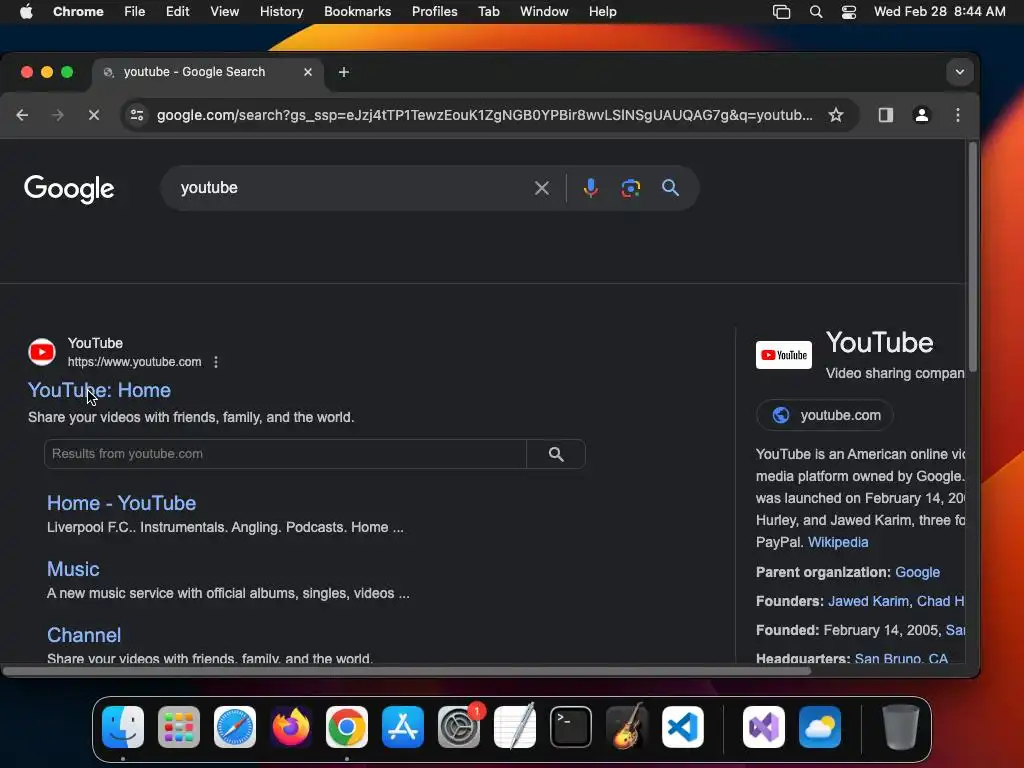Image resolution: width=1024 pixels, height=768 pixels.
Task: Open Home - YouTube sitelink
Action: [121, 503]
